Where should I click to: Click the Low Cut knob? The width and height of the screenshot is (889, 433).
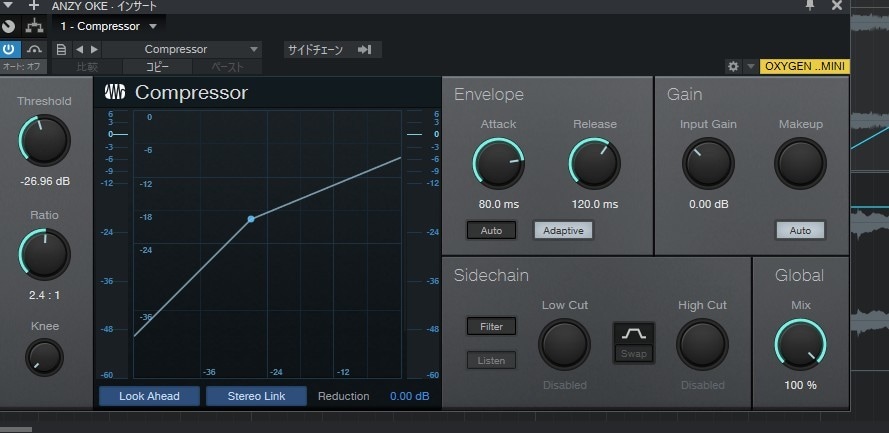[564, 344]
